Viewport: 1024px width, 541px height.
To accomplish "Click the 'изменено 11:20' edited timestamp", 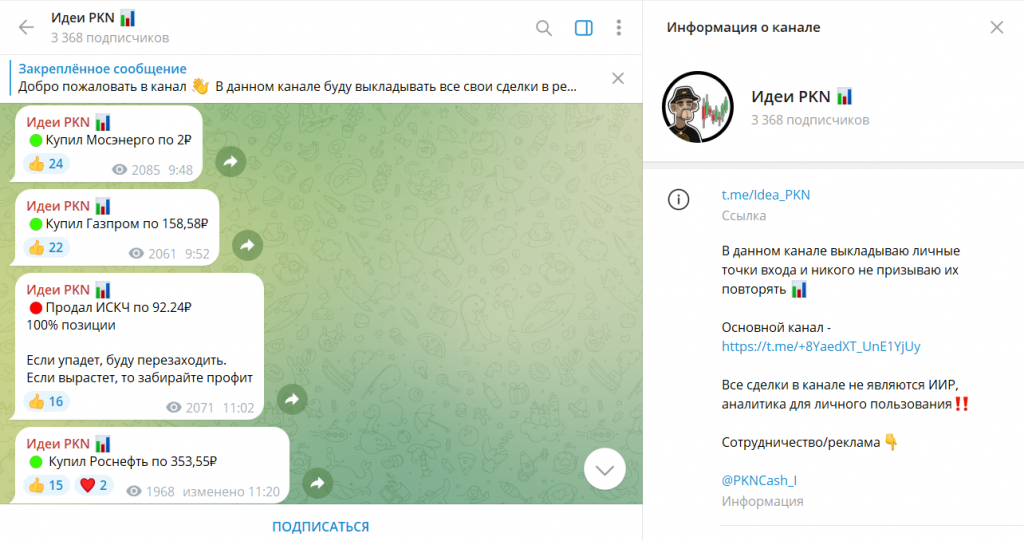I will tap(231, 491).
